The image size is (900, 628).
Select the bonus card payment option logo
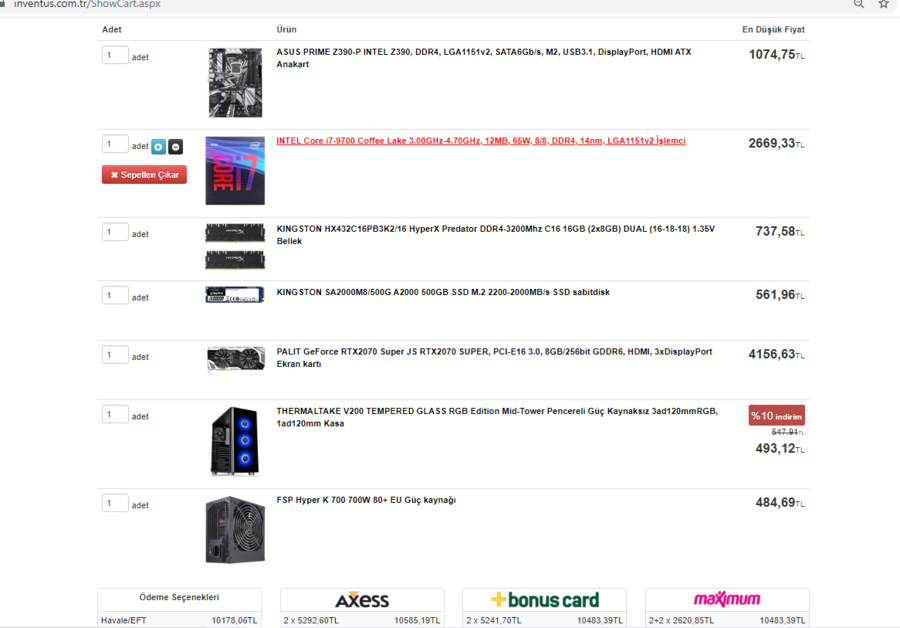545,600
